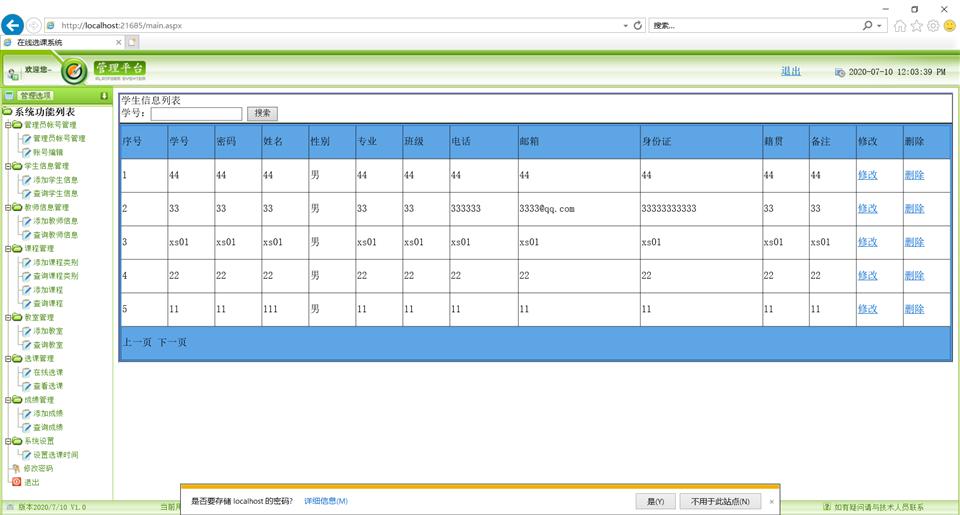
Task: Open 添加学生信息 in the sidebar tree
Action: [x=55, y=180]
